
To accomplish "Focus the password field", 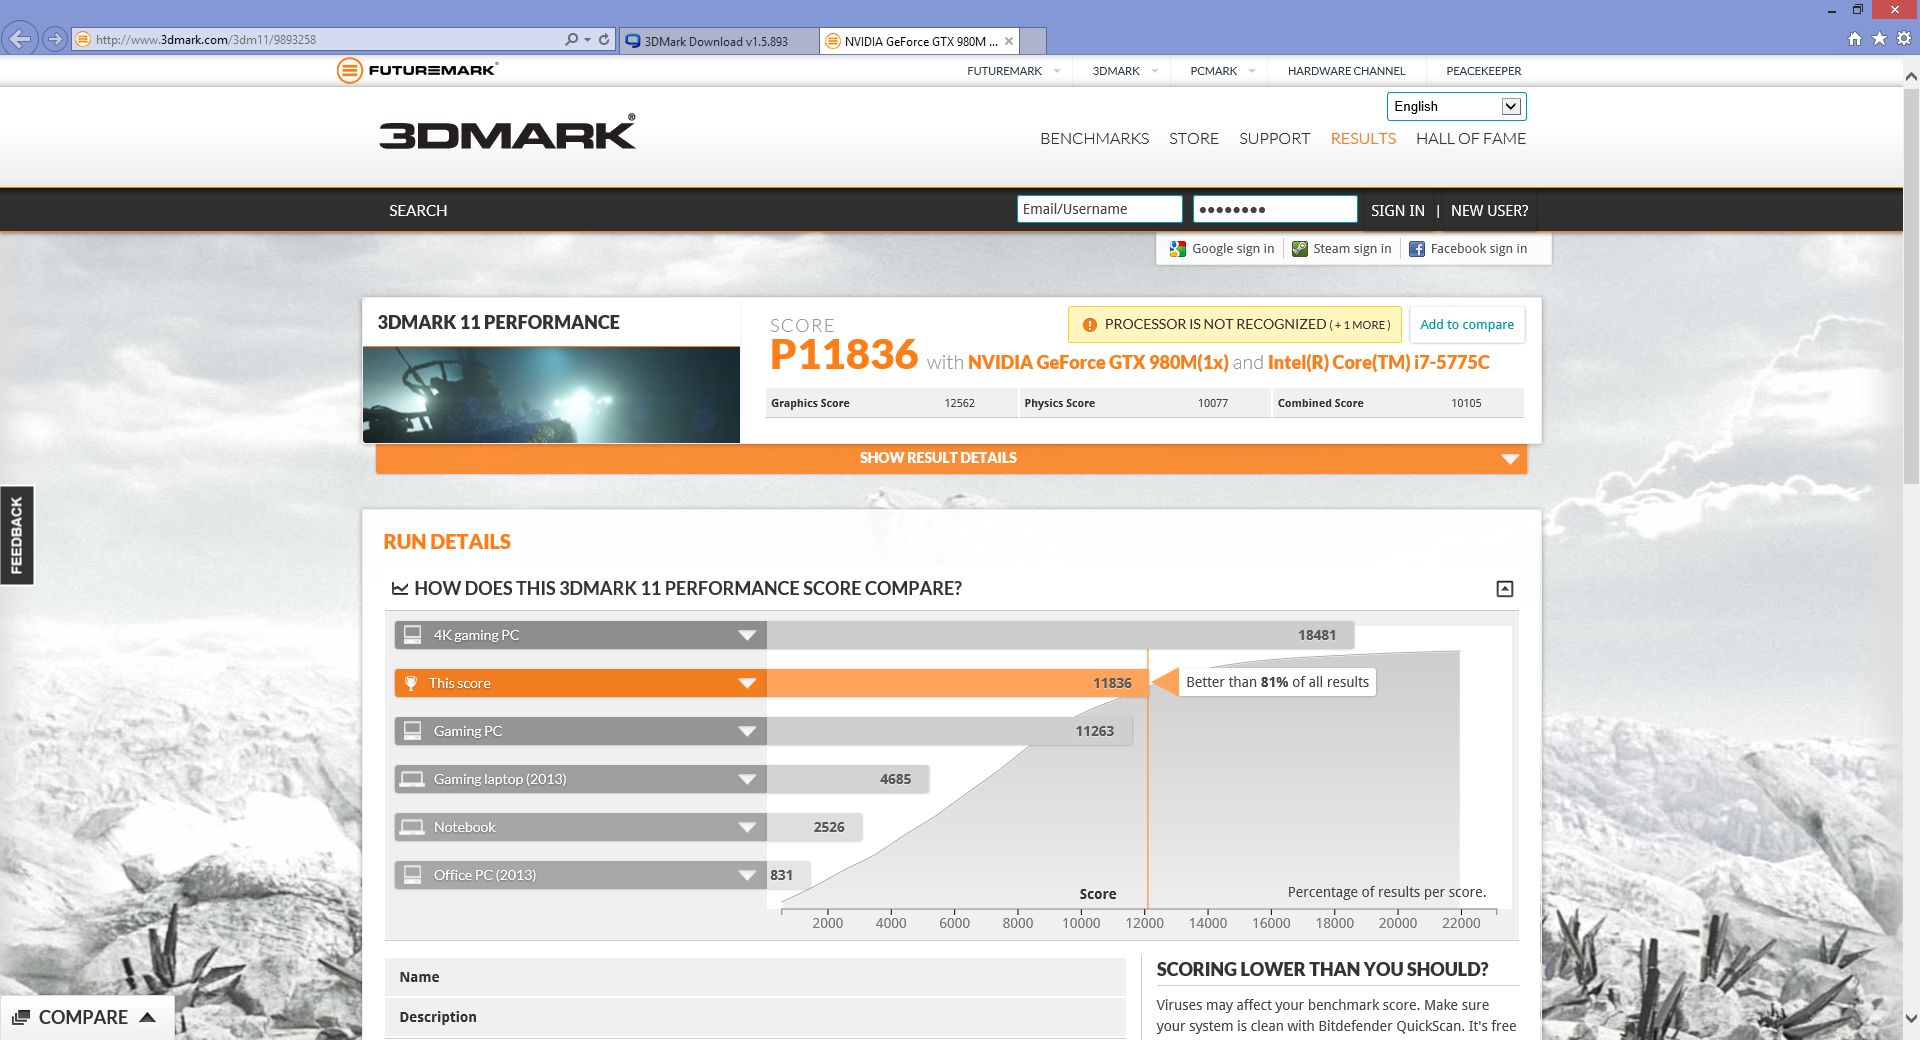I will tap(1275, 209).
